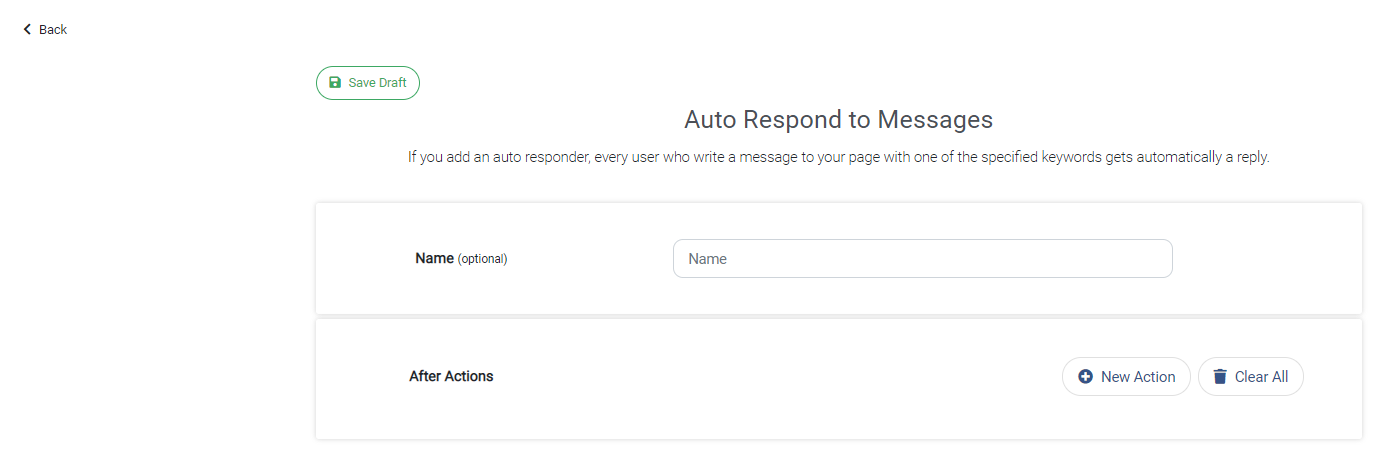The height and width of the screenshot is (455, 1382).
Task: Save the responder with Save Draft
Action: point(368,83)
